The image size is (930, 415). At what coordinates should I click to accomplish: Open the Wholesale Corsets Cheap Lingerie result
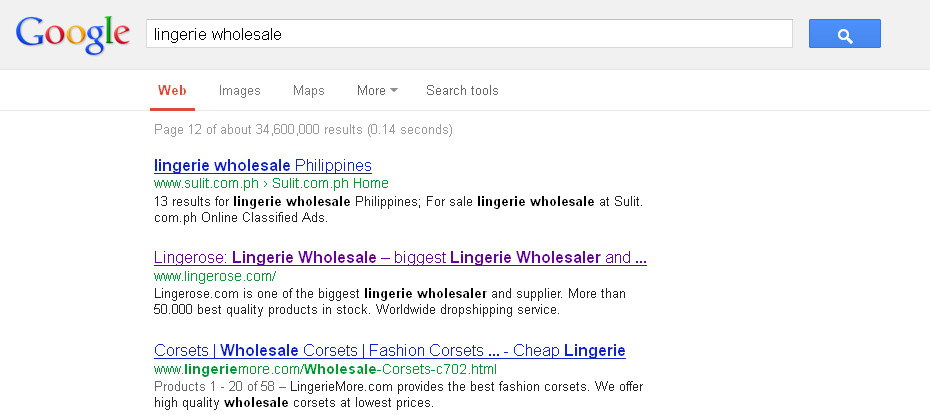click(x=390, y=350)
